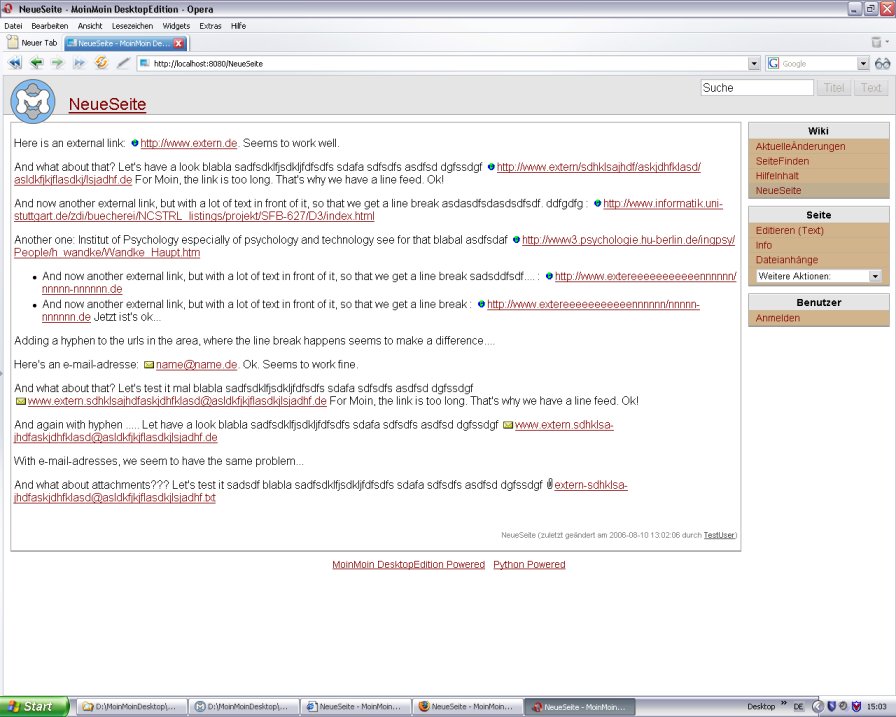Click the rewind navigation icon
The width and height of the screenshot is (896, 717).
point(15,63)
